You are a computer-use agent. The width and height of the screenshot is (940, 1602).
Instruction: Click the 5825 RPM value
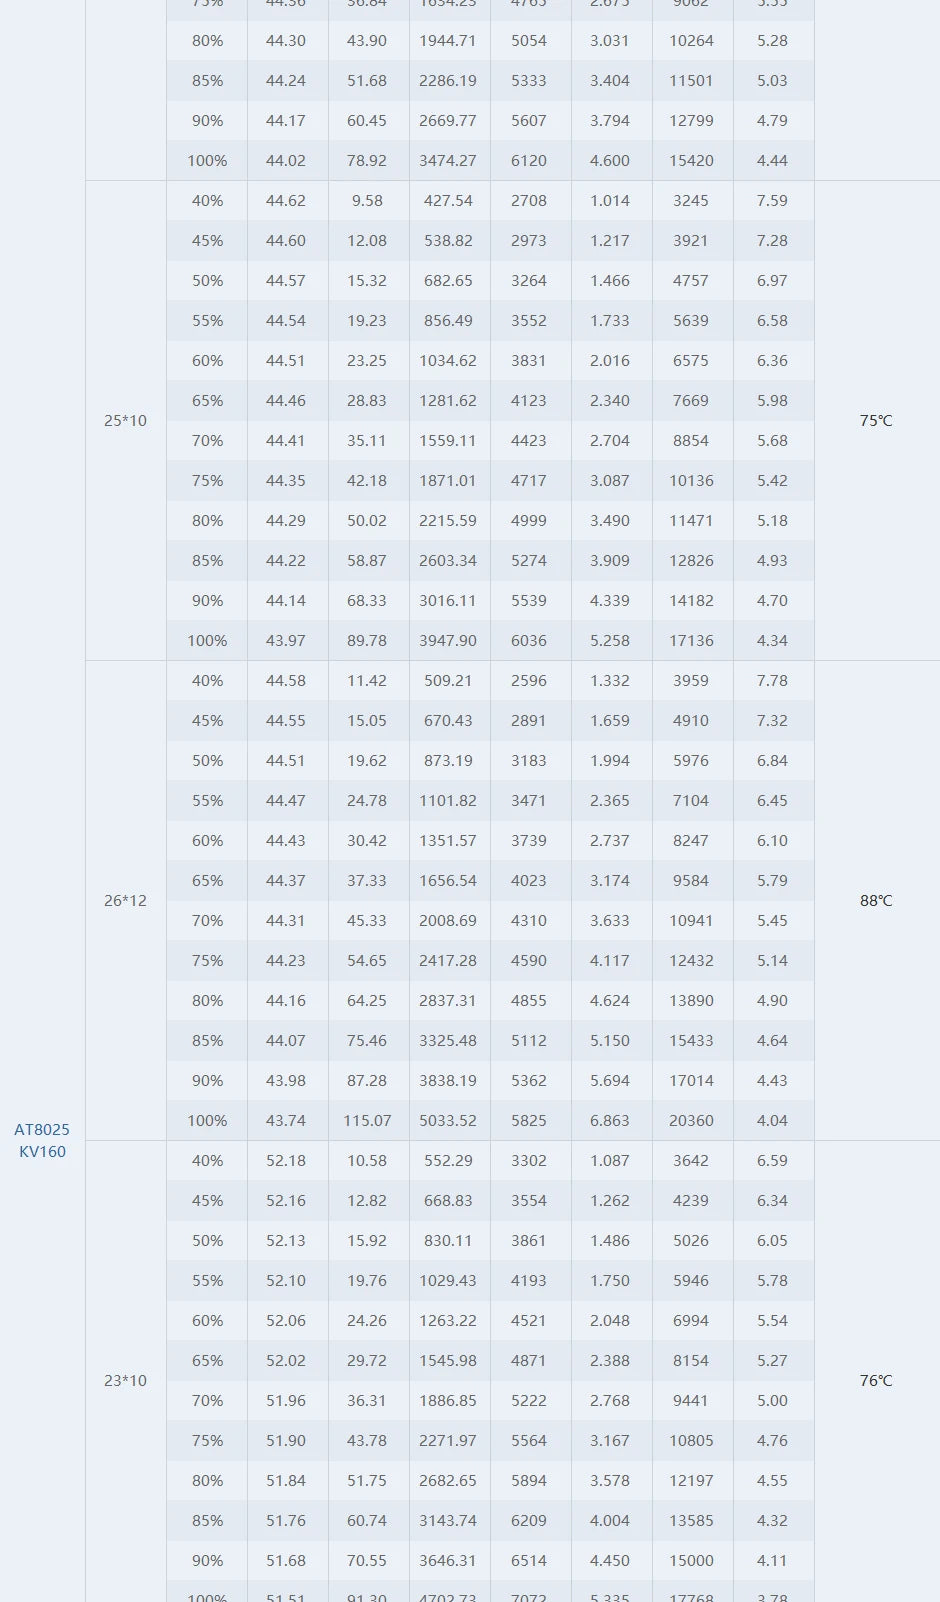(x=529, y=1121)
